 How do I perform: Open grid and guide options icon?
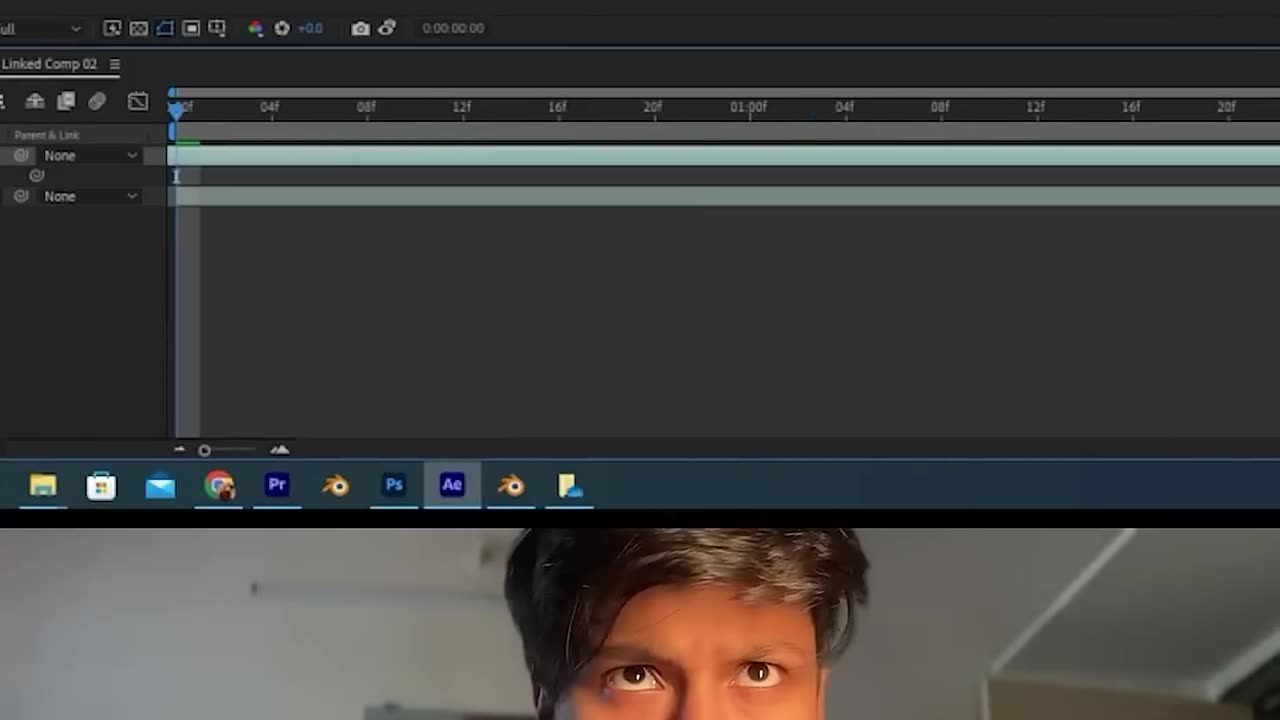[217, 28]
